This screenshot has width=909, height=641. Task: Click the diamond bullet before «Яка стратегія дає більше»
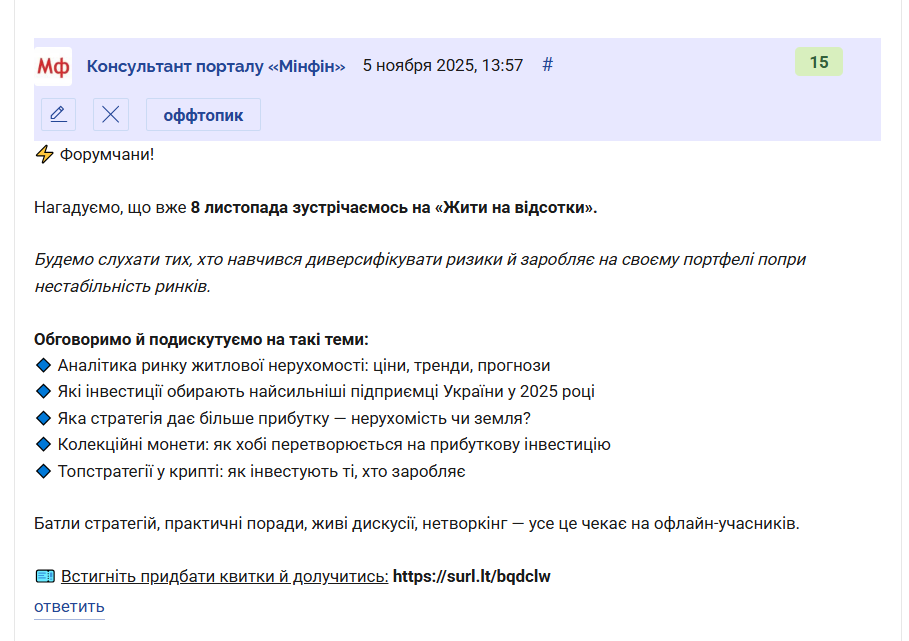point(43,418)
